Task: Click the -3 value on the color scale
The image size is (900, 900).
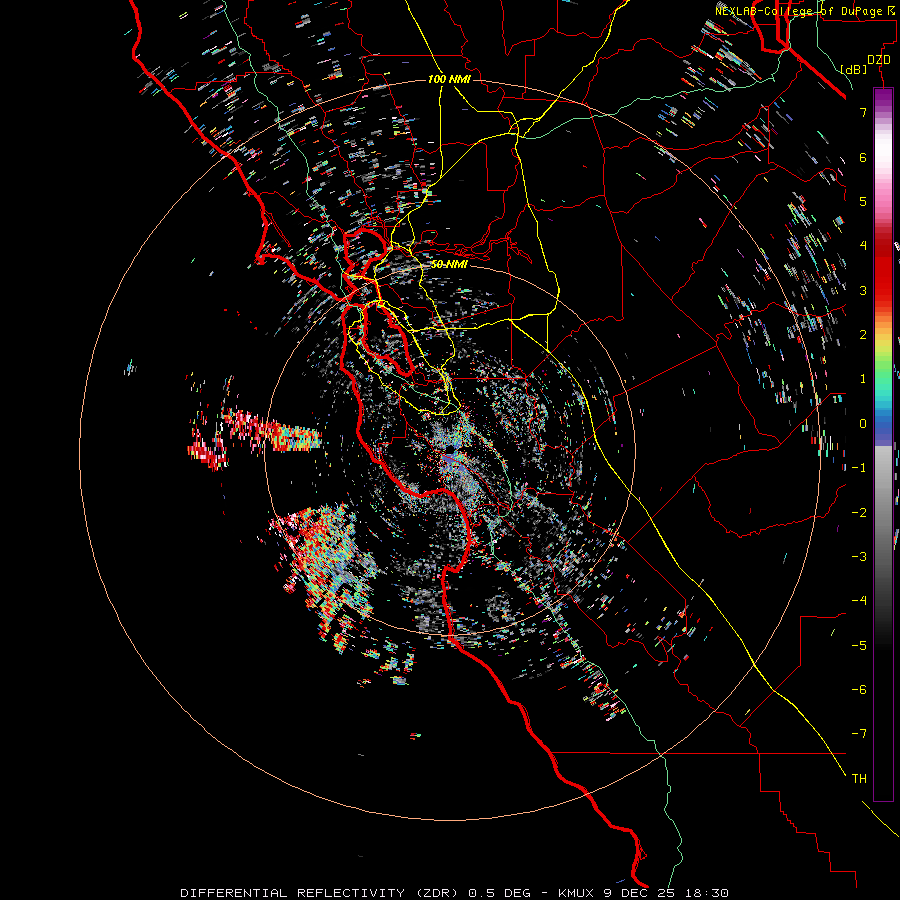Action: pos(859,557)
